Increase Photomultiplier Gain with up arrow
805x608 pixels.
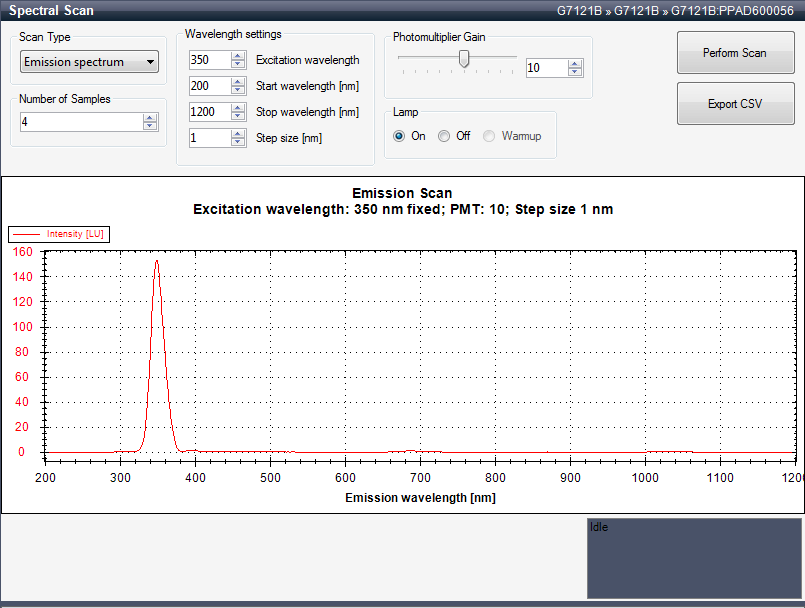point(574,64)
